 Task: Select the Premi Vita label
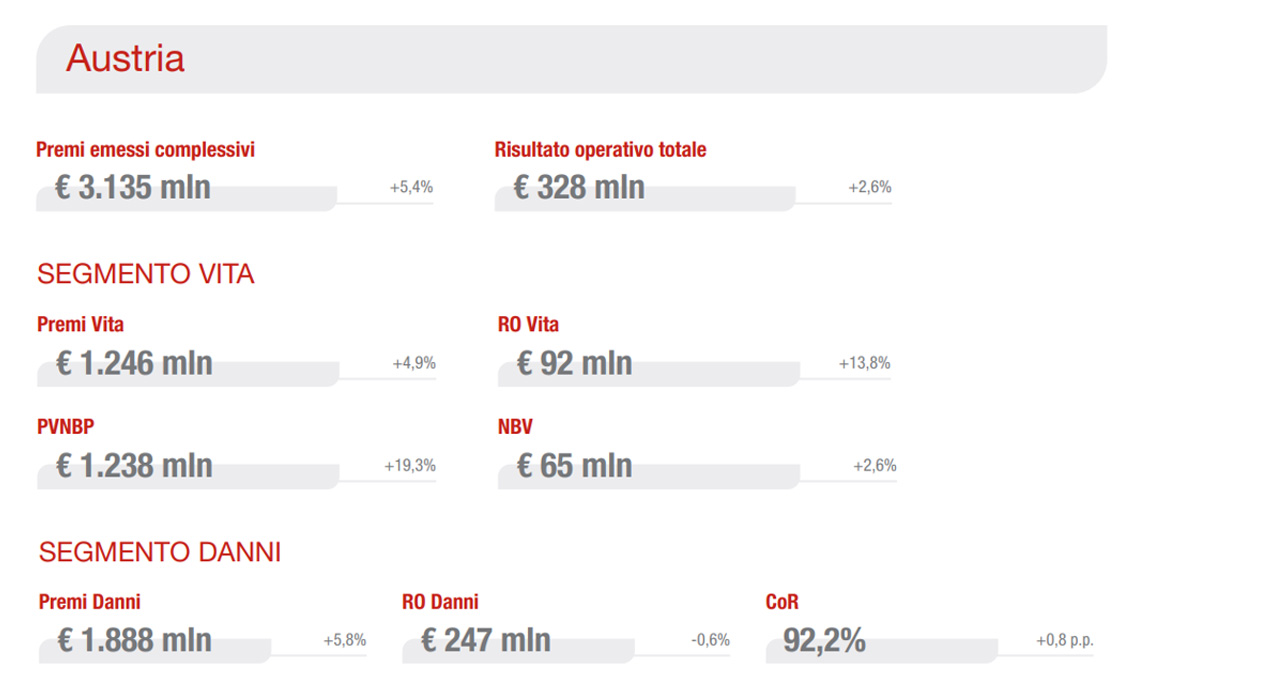[x=81, y=325]
